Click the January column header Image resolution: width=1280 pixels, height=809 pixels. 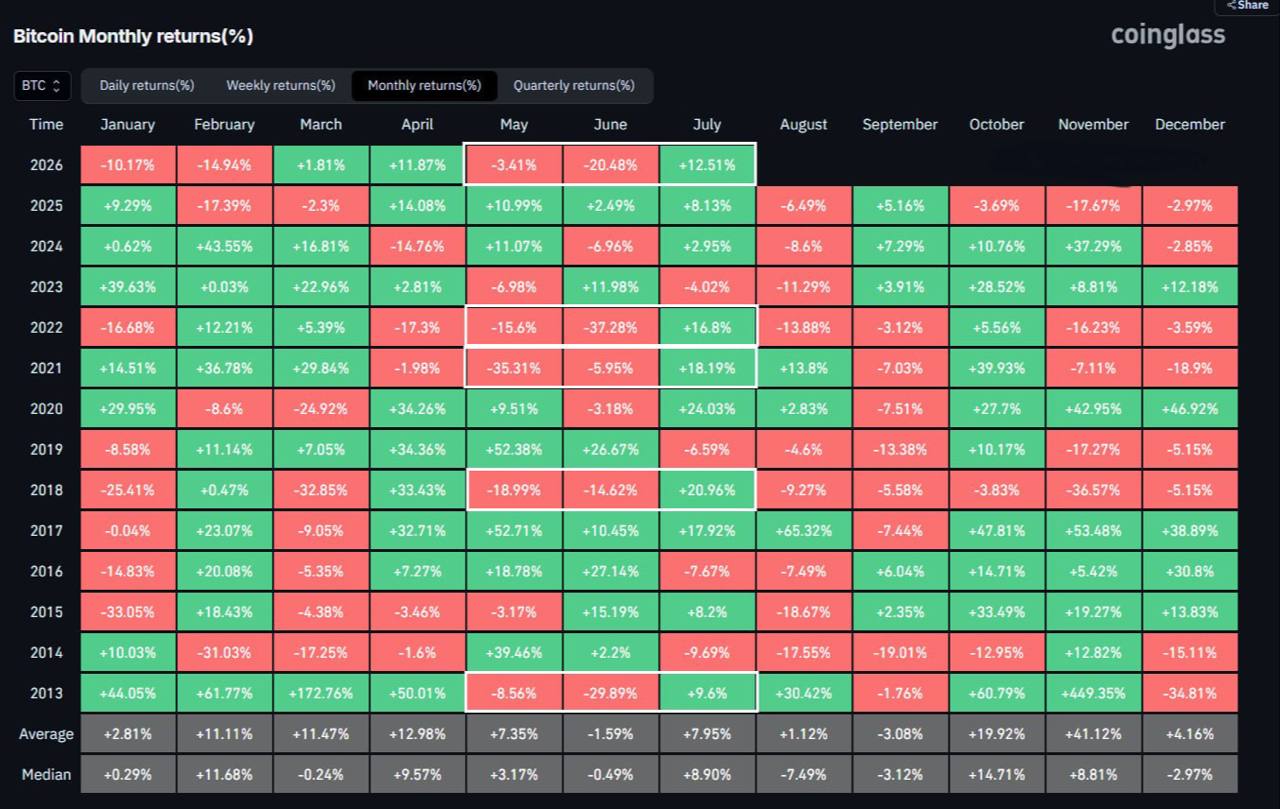pos(128,125)
